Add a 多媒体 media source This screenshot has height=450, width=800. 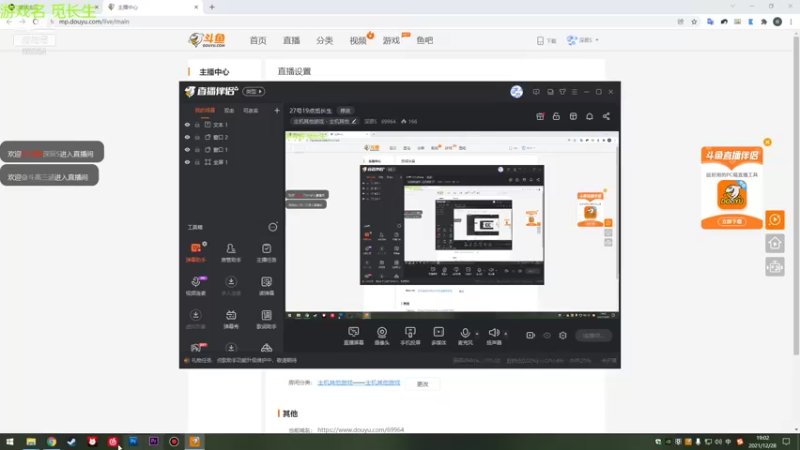(x=439, y=336)
